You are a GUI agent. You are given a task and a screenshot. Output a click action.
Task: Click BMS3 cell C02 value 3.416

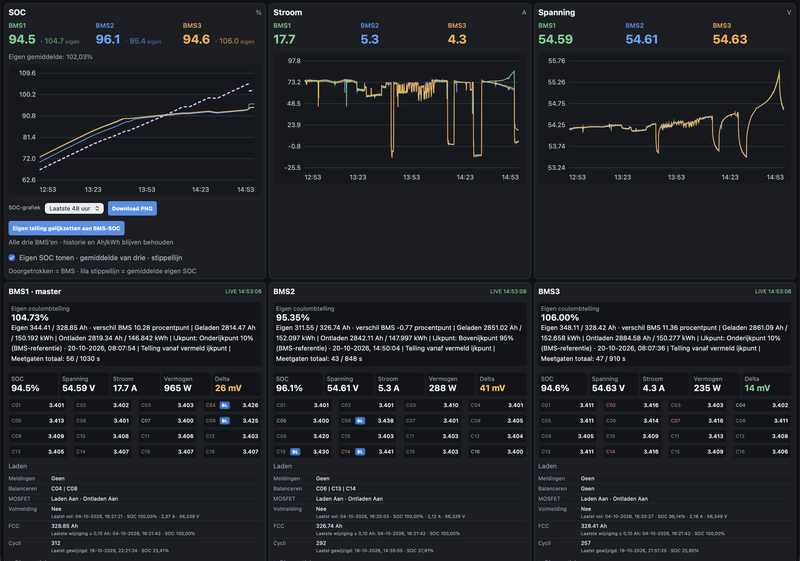pyautogui.click(x=651, y=405)
